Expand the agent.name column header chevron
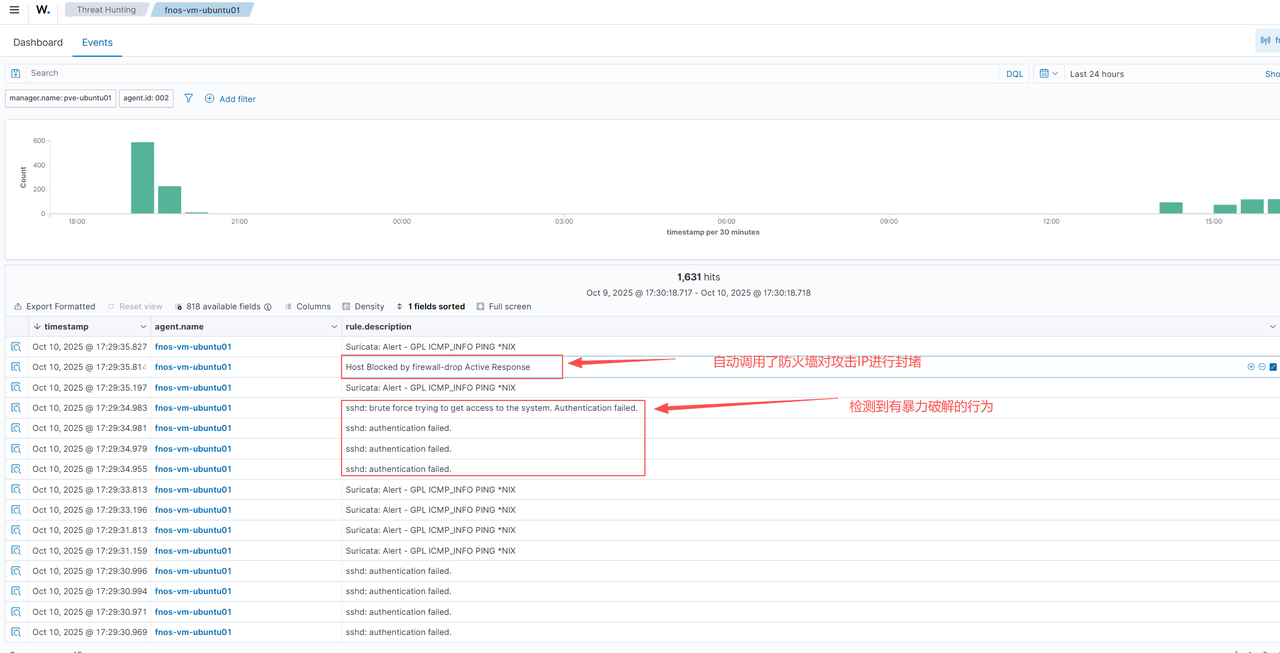 coord(334,327)
